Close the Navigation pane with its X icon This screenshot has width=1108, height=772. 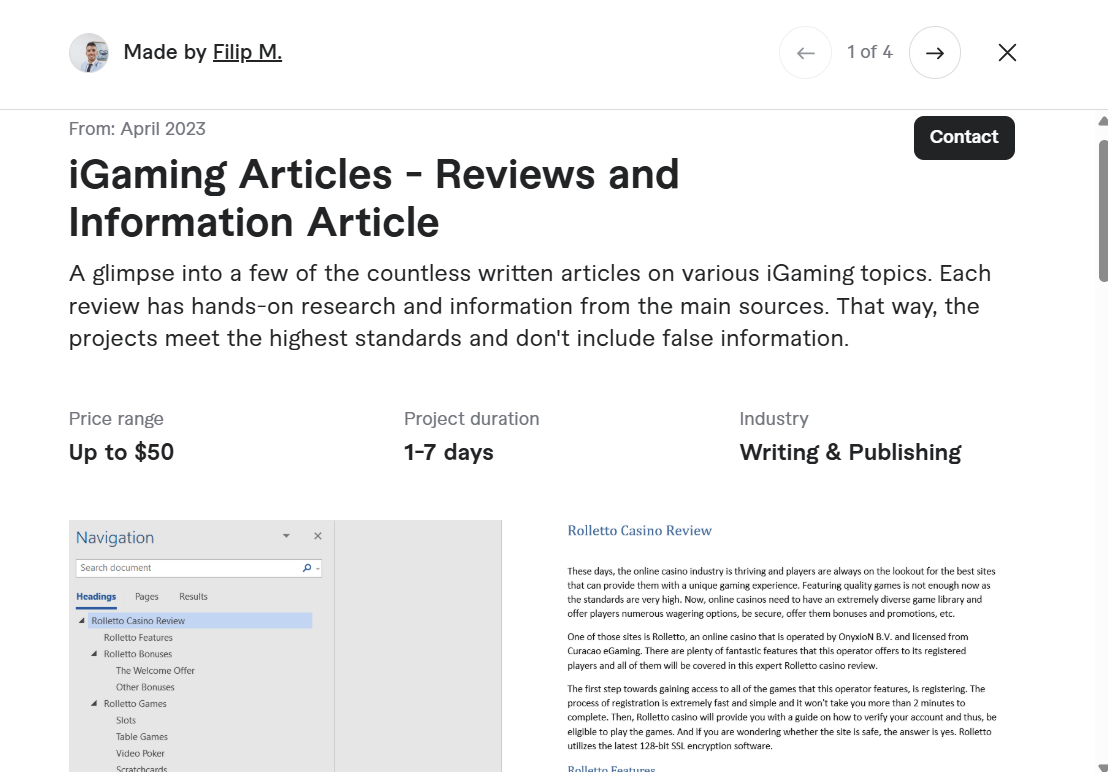317,536
